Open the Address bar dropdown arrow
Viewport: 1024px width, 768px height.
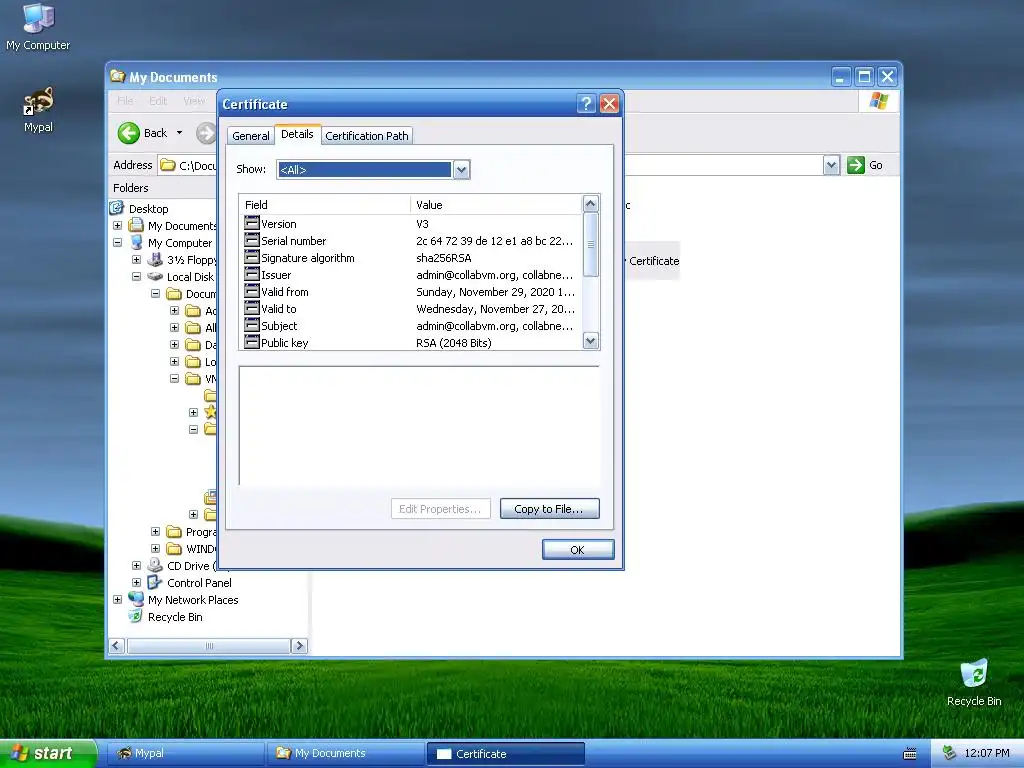831,165
